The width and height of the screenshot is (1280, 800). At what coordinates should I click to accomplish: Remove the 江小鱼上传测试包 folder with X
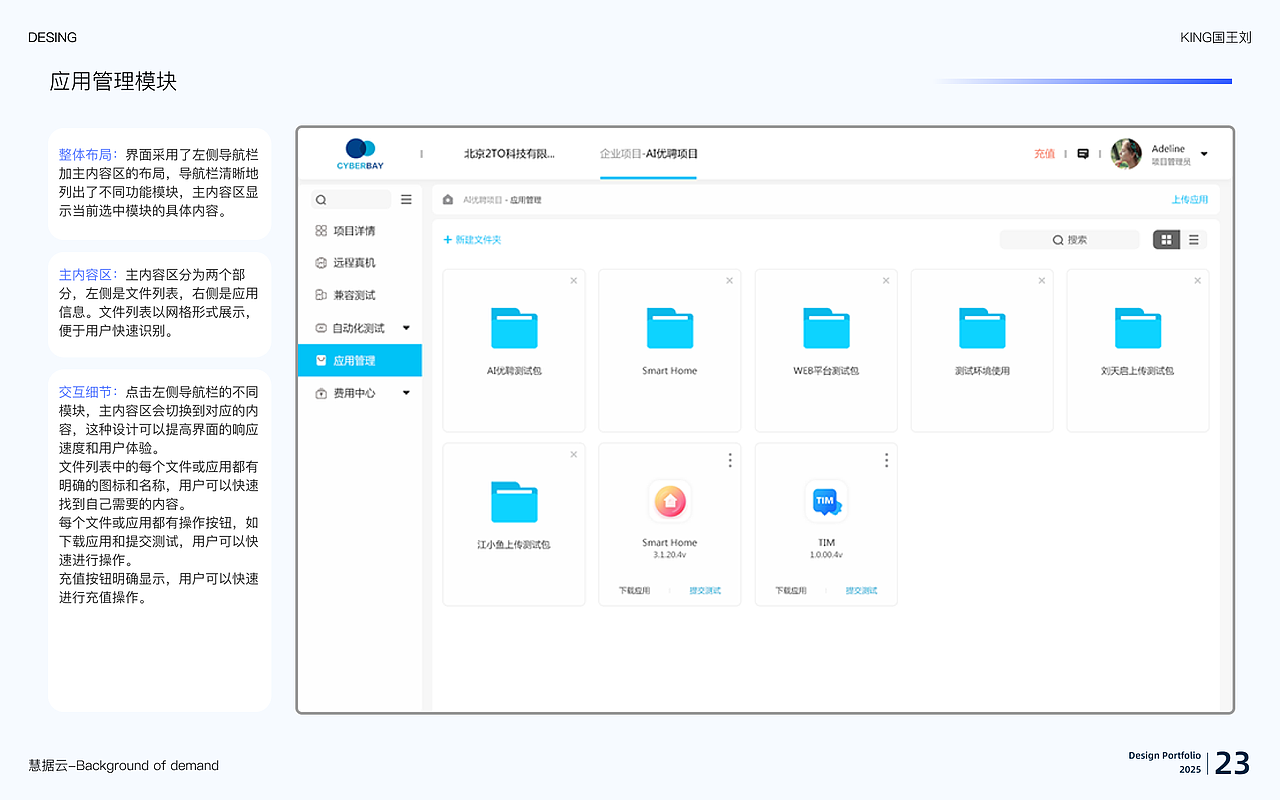[x=574, y=455]
